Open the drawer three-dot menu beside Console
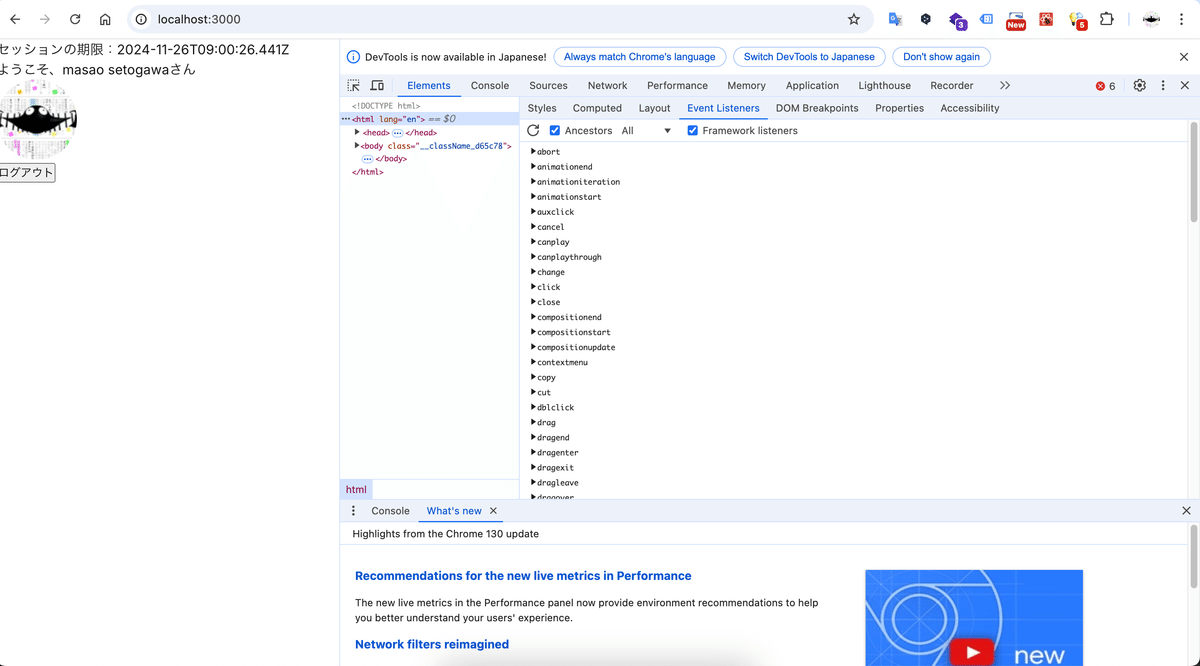The image size is (1200, 666). (x=353, y=511)
